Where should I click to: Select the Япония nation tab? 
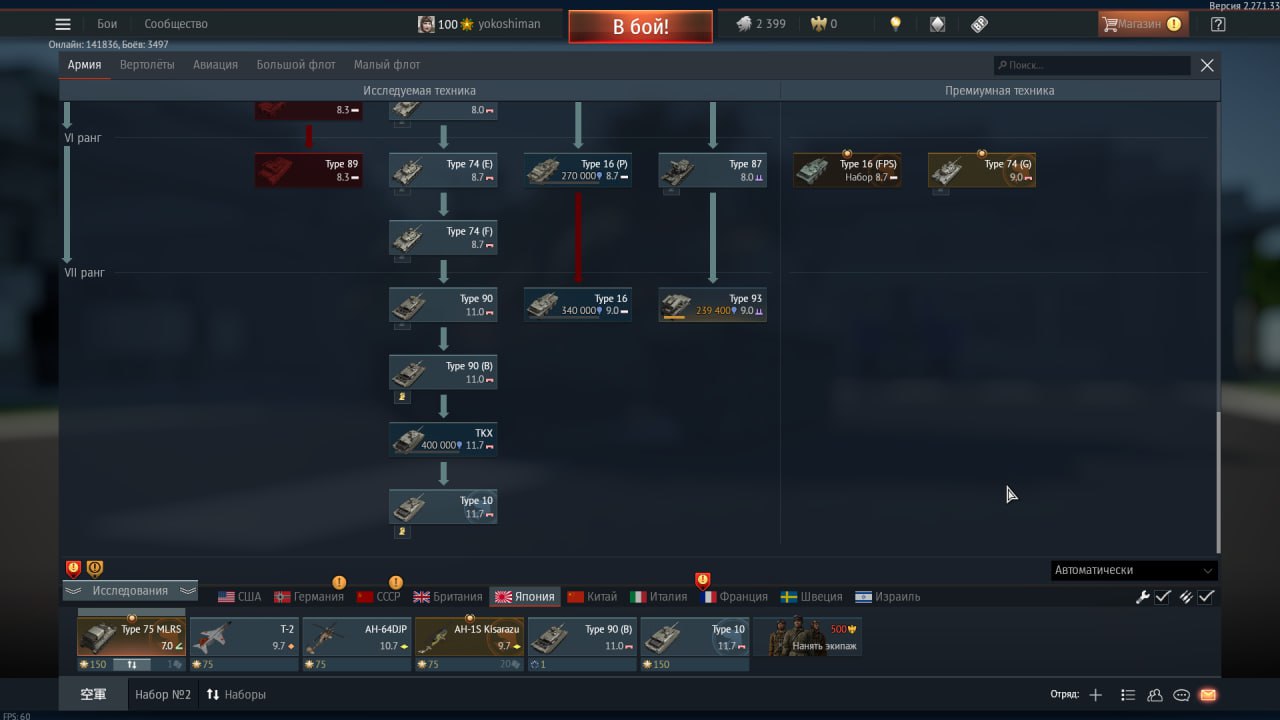pos(525,597)
